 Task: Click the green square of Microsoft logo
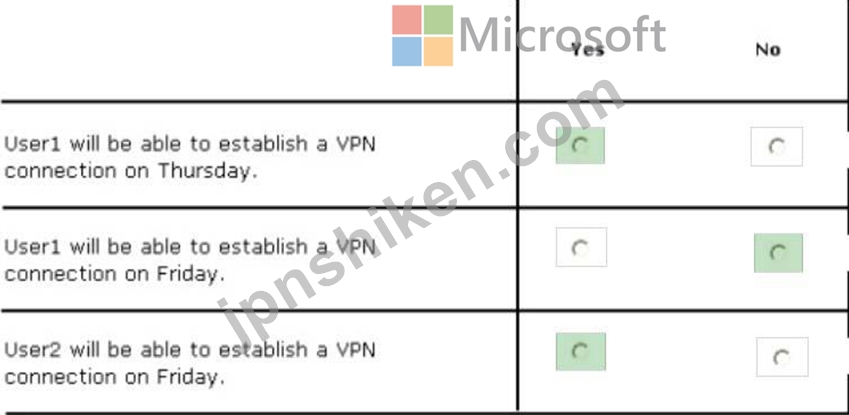(x=438, y=20)
